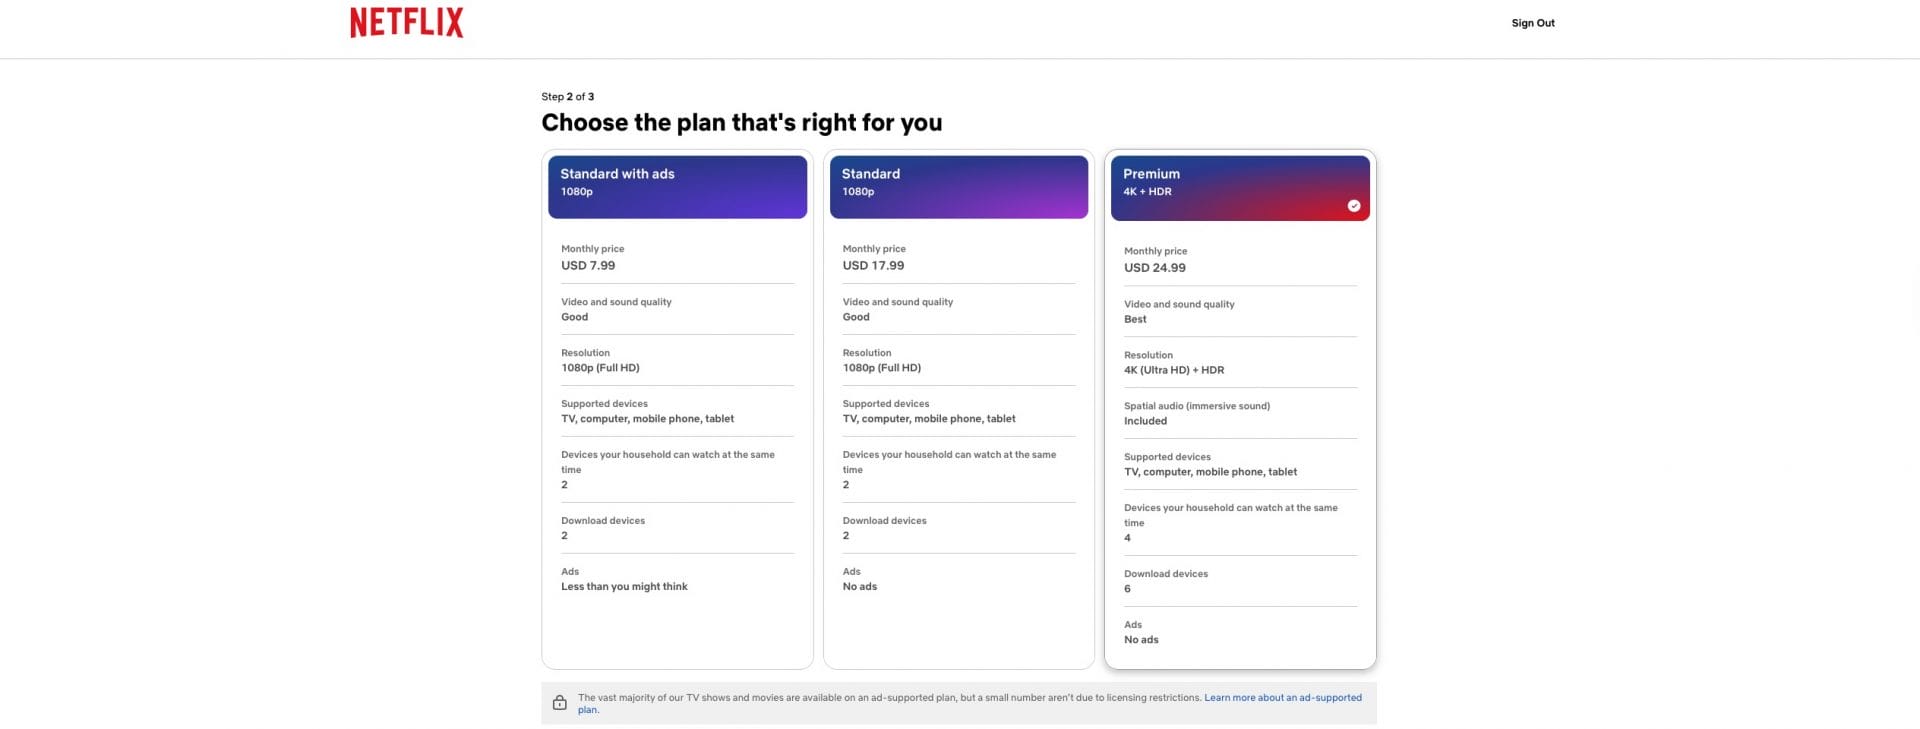
Task: Open the ad-supported plan Learn more link
Action: (x=1282, y=698)
